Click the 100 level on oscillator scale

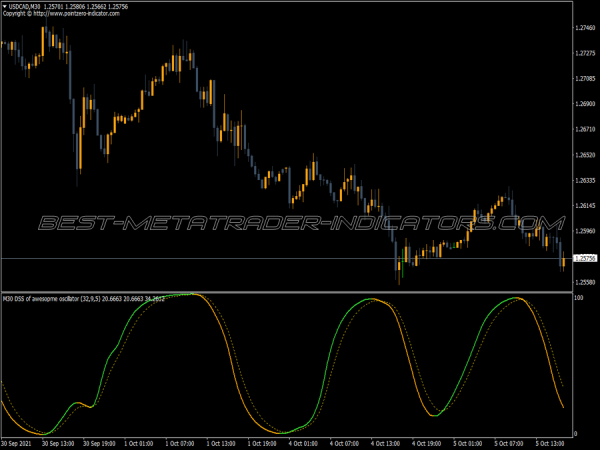pos(579,298)
